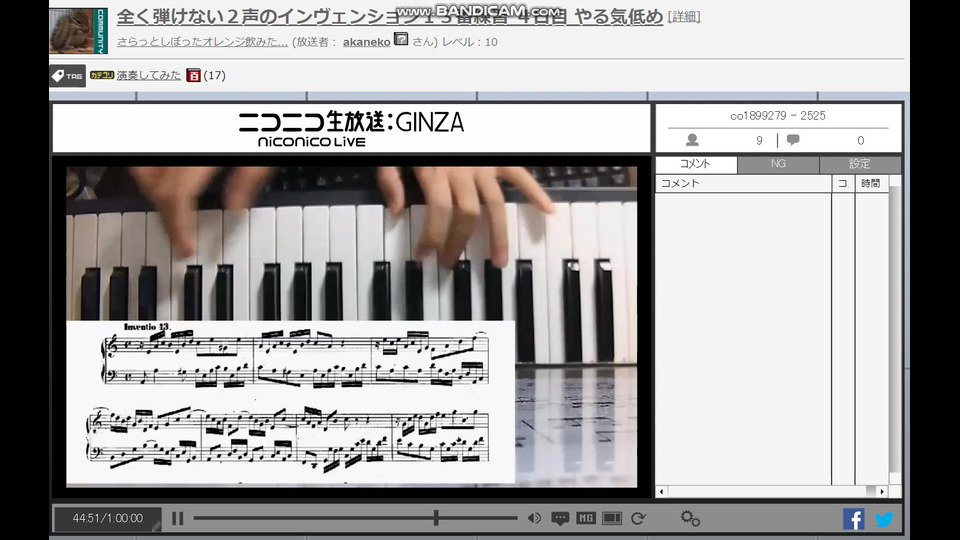Click the viewer count person icon
960x540 pixels.
point(692,140)
